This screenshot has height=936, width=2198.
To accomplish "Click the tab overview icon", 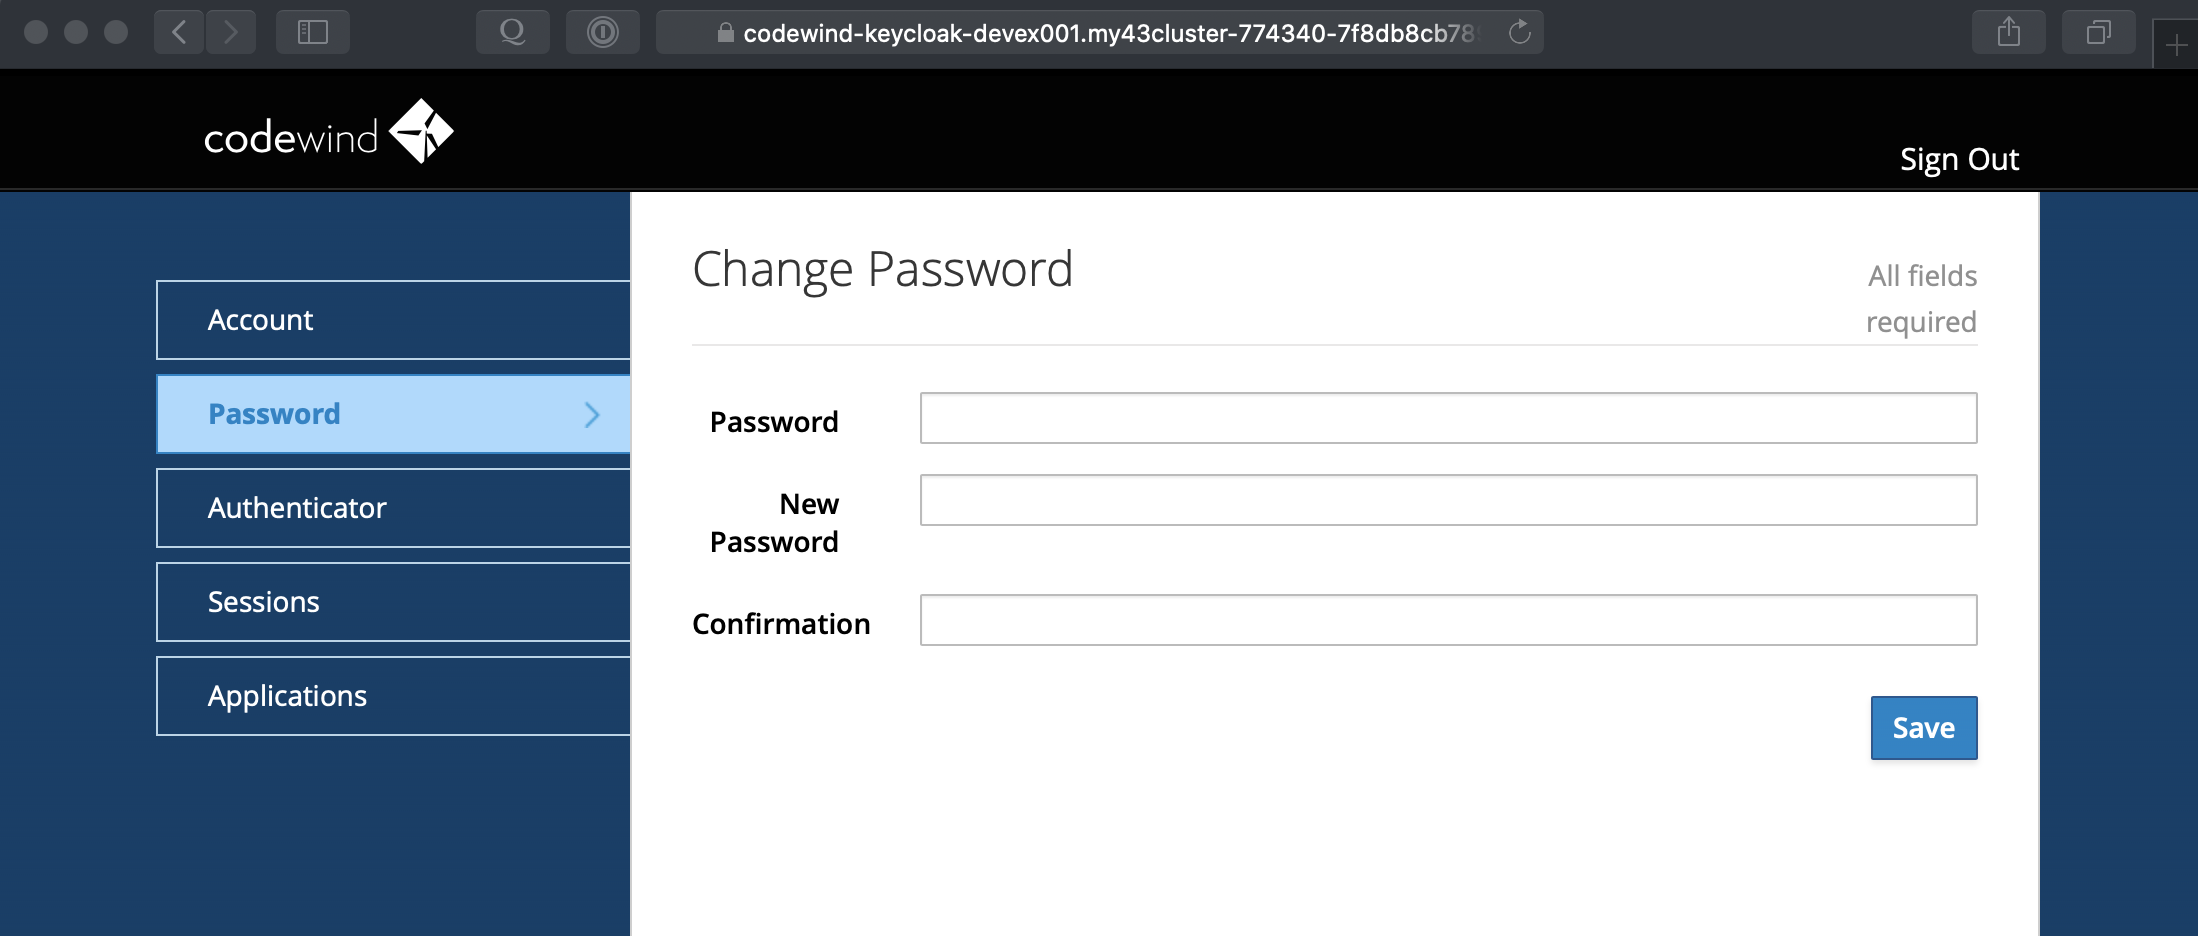I will tap(2097, 32).
